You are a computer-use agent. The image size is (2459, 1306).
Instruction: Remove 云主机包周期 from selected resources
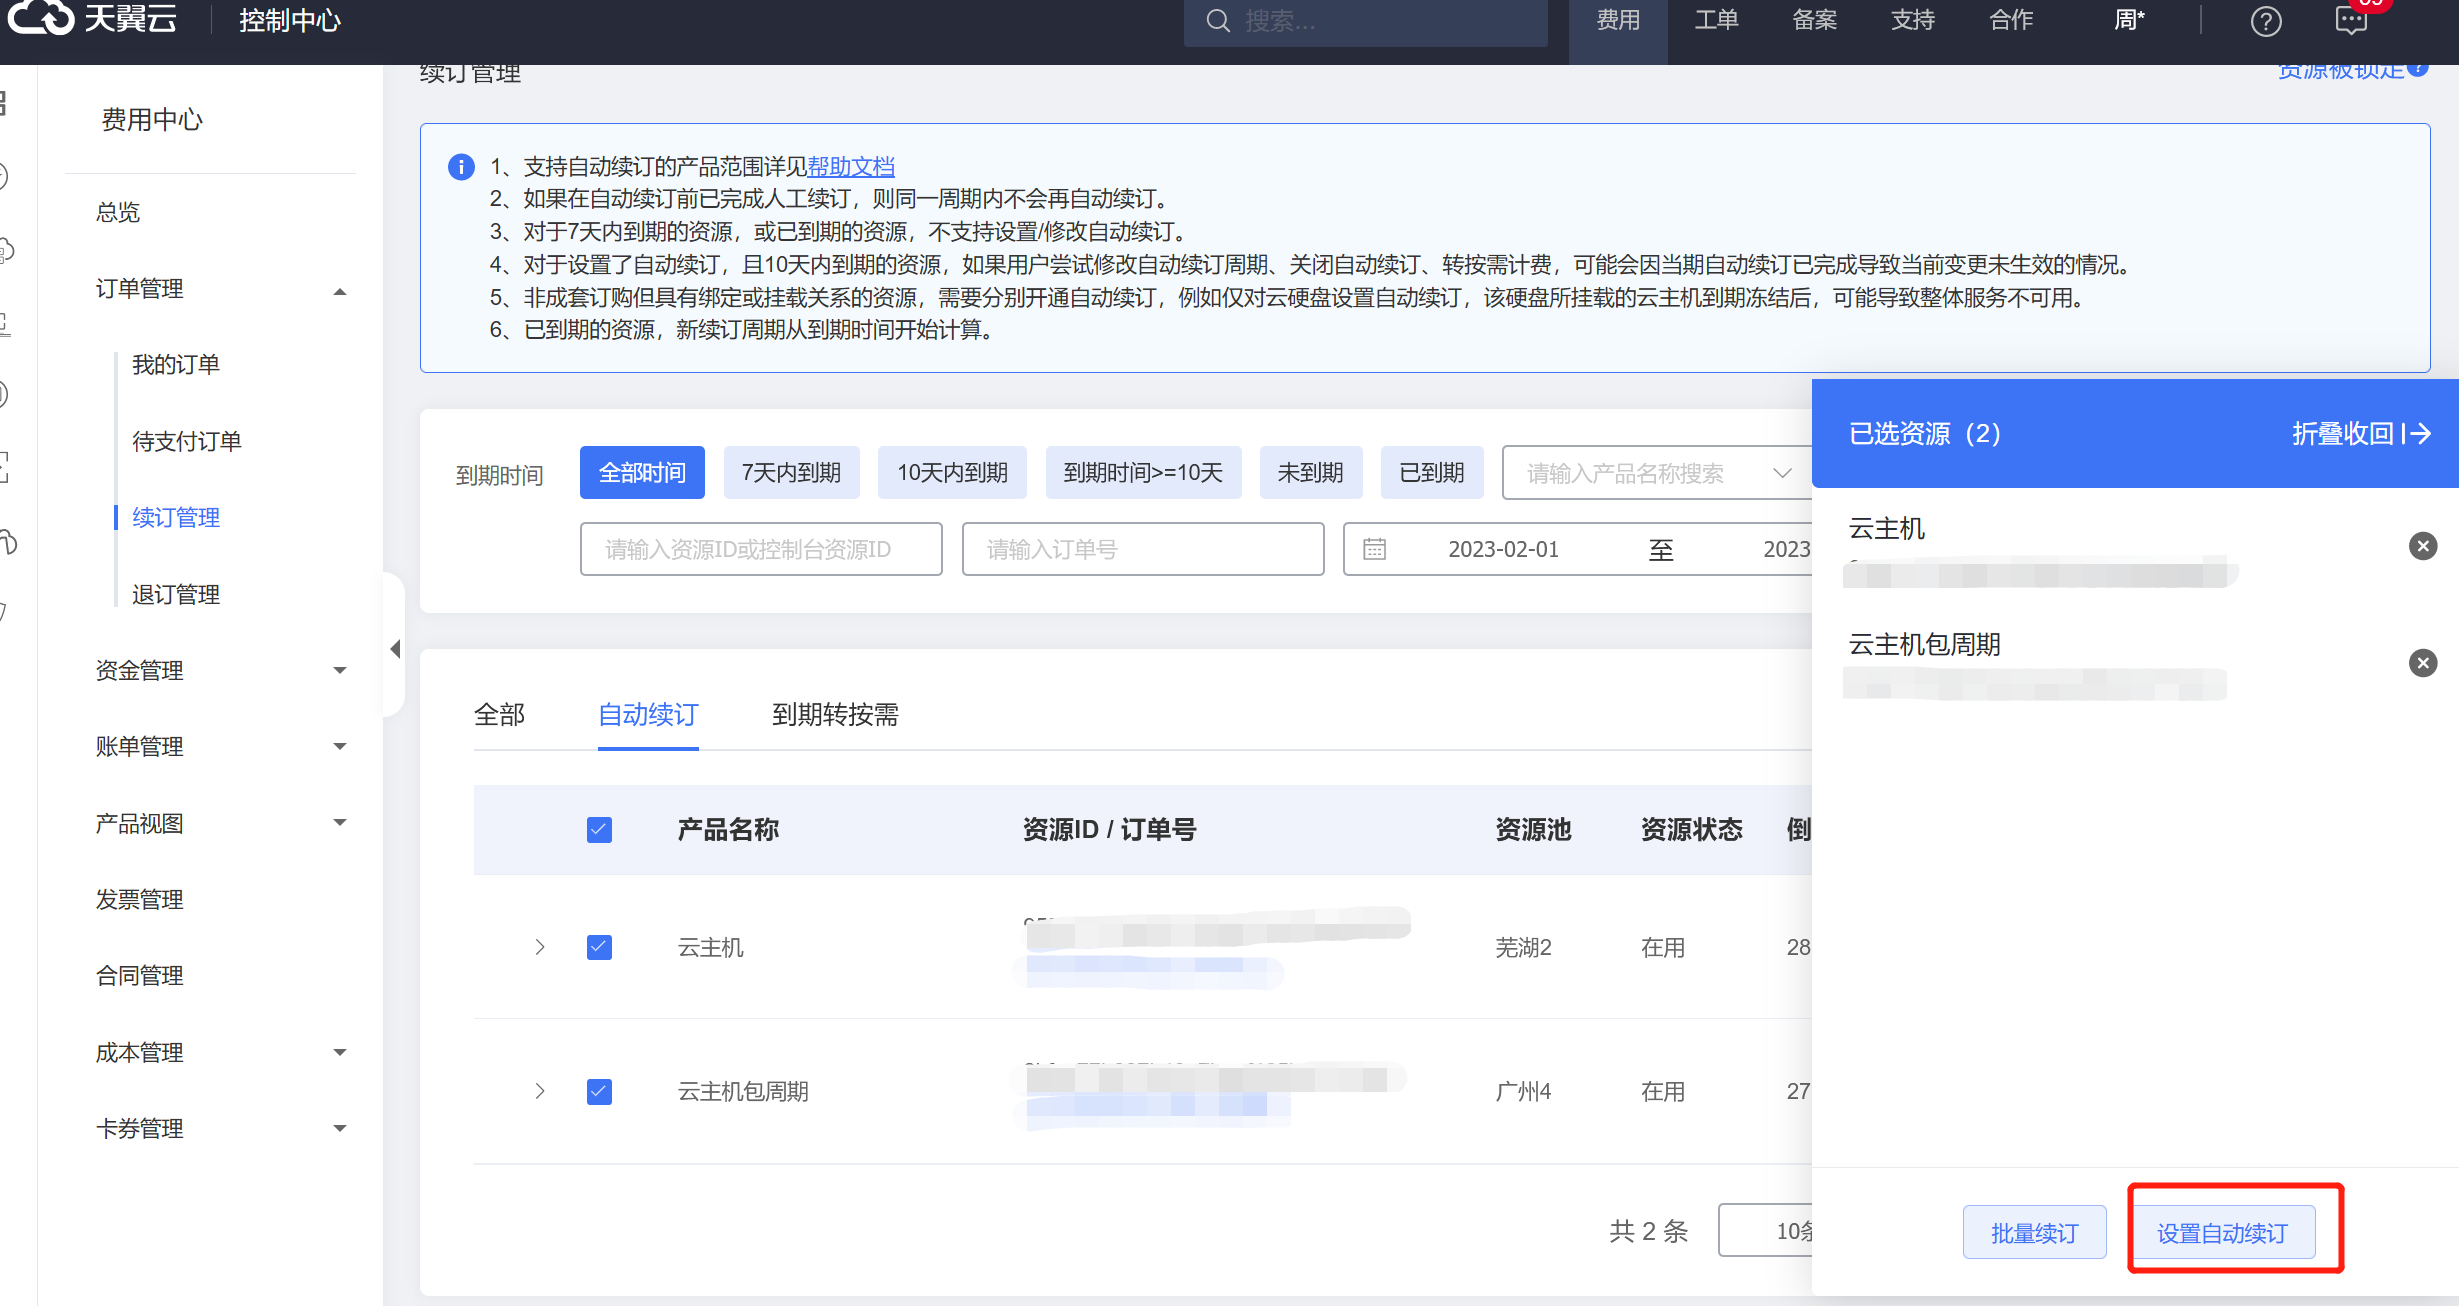(2422, 663)
